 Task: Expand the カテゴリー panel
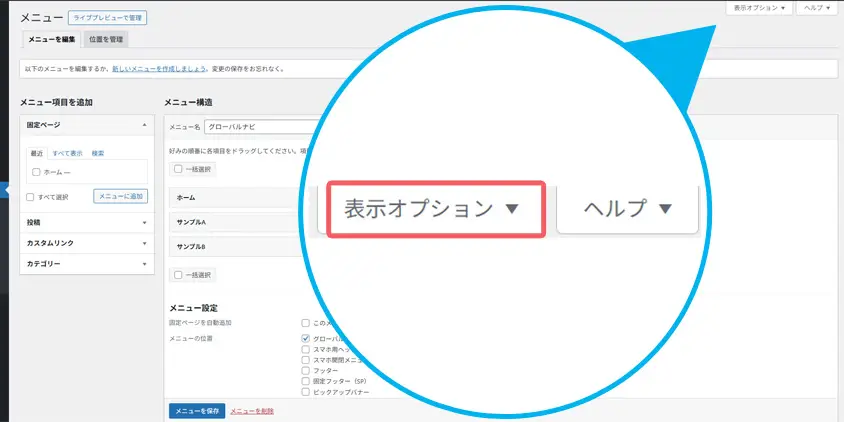click(87, 264)
